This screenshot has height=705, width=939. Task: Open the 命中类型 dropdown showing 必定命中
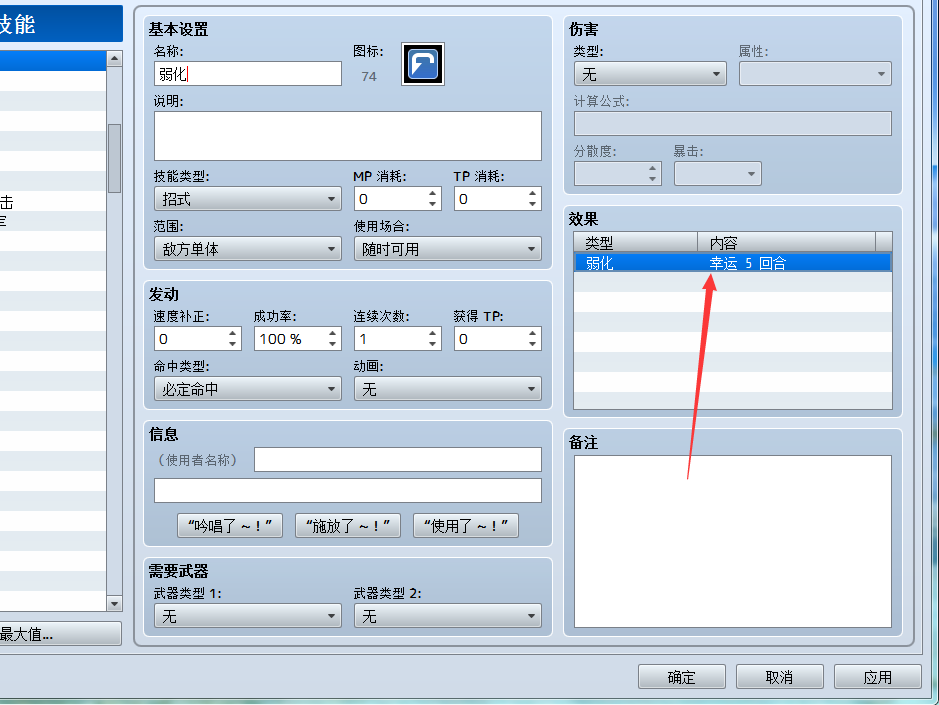point(247,389)
